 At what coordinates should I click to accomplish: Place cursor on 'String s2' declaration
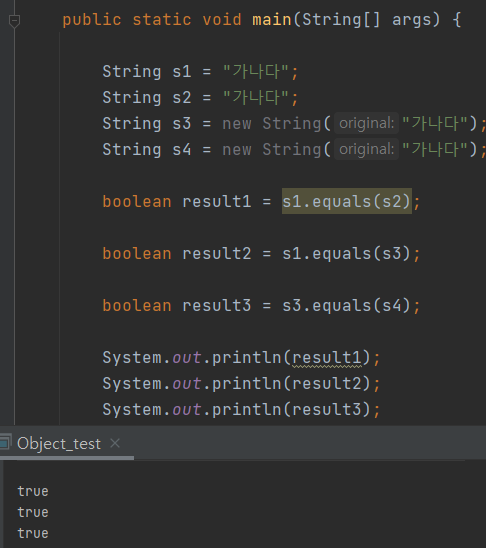pyautogui.click(x=147, y=98)
